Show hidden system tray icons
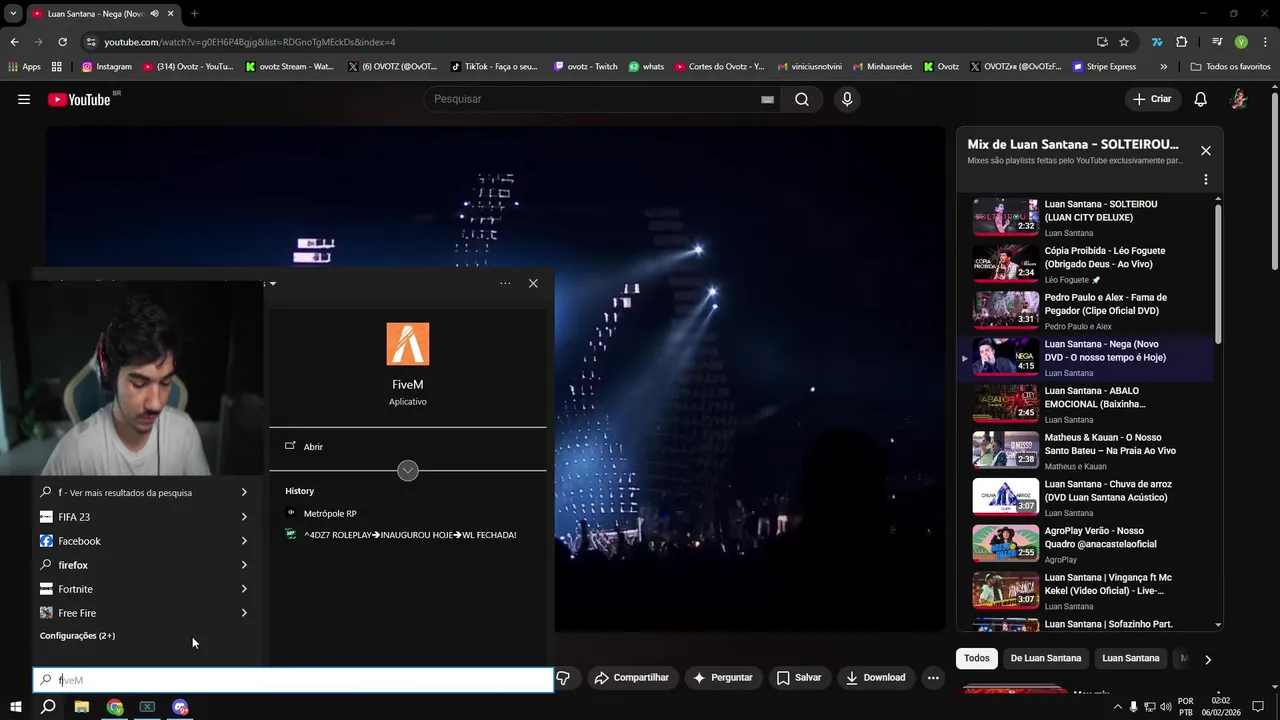1280x720 pixels. (1117, 707)
